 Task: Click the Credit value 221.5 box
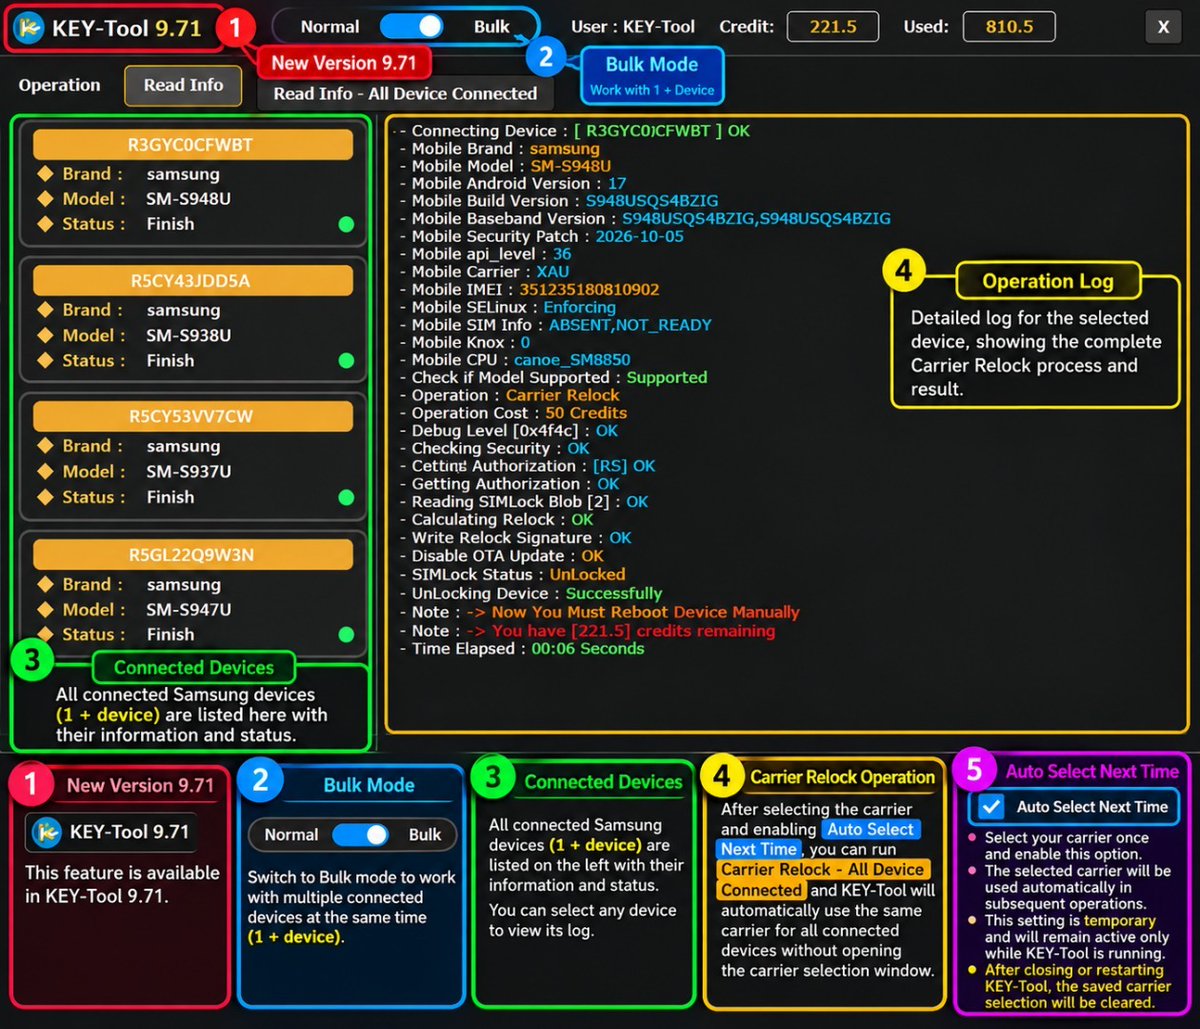click(833, 27)
